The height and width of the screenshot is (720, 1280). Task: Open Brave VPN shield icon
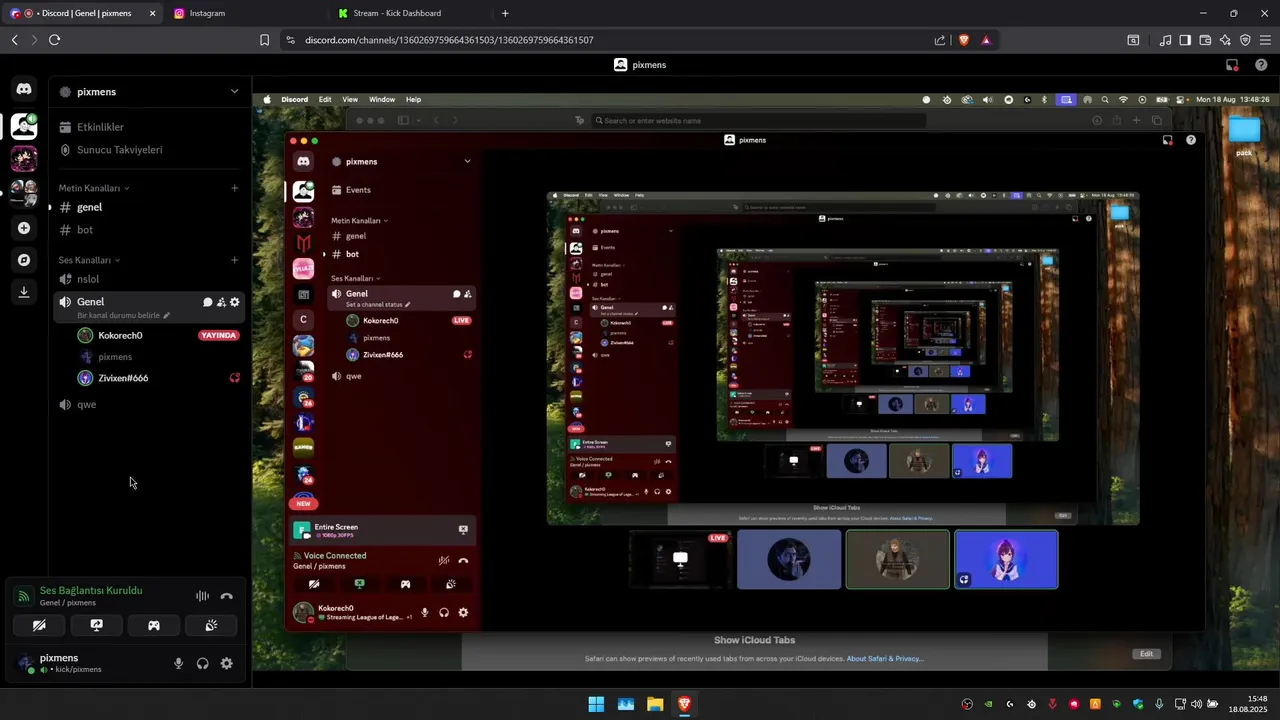[x=1245, y=40]
